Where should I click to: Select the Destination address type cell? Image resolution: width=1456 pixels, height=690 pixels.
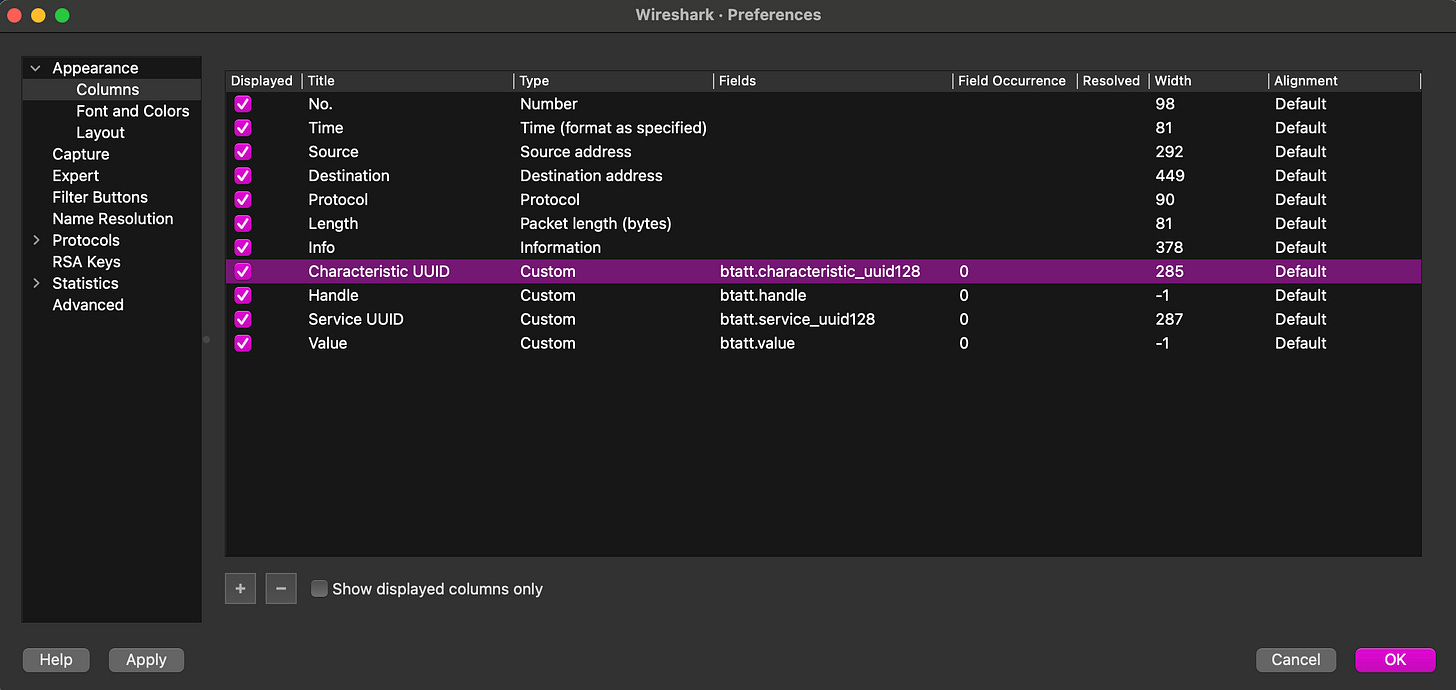click(x=591, y=176)
